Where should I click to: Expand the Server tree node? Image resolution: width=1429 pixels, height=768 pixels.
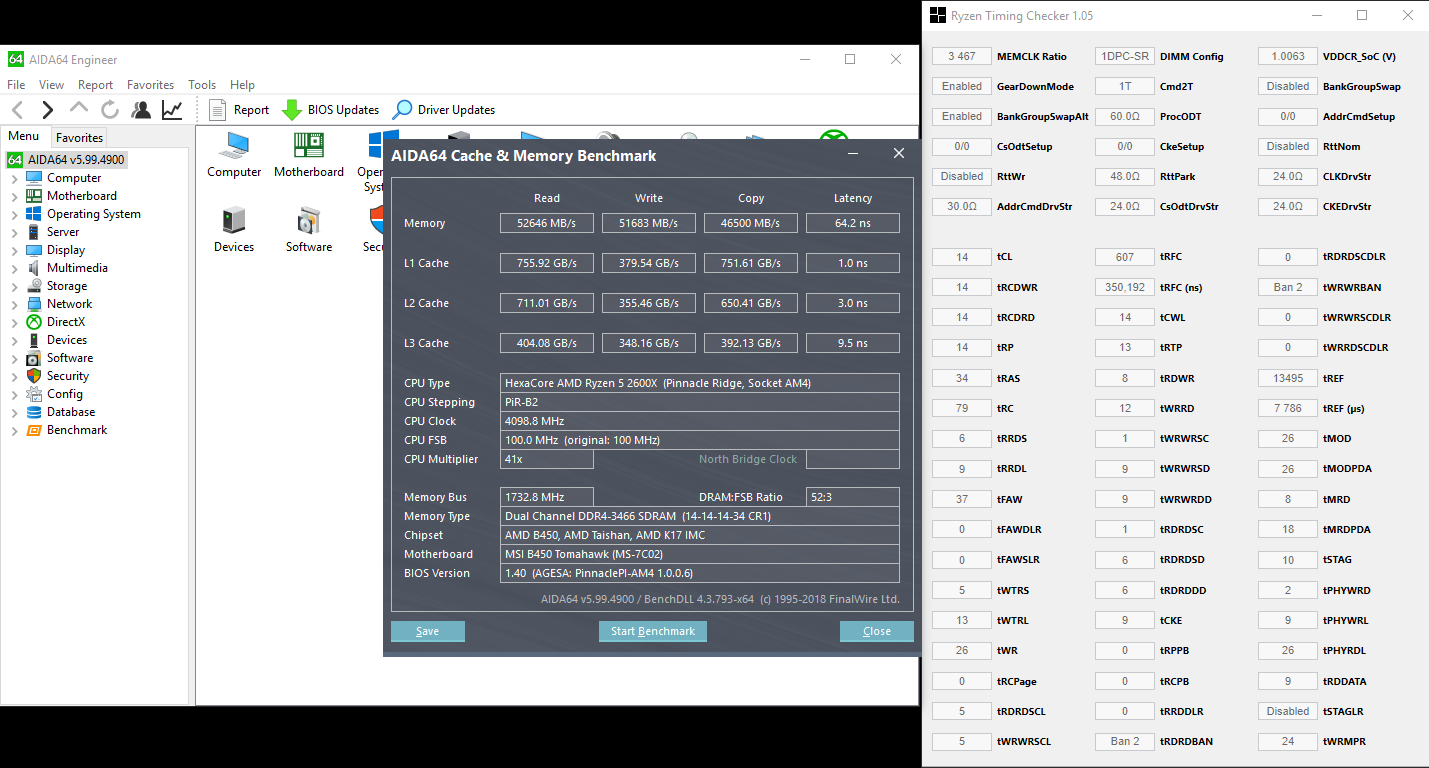14,232
